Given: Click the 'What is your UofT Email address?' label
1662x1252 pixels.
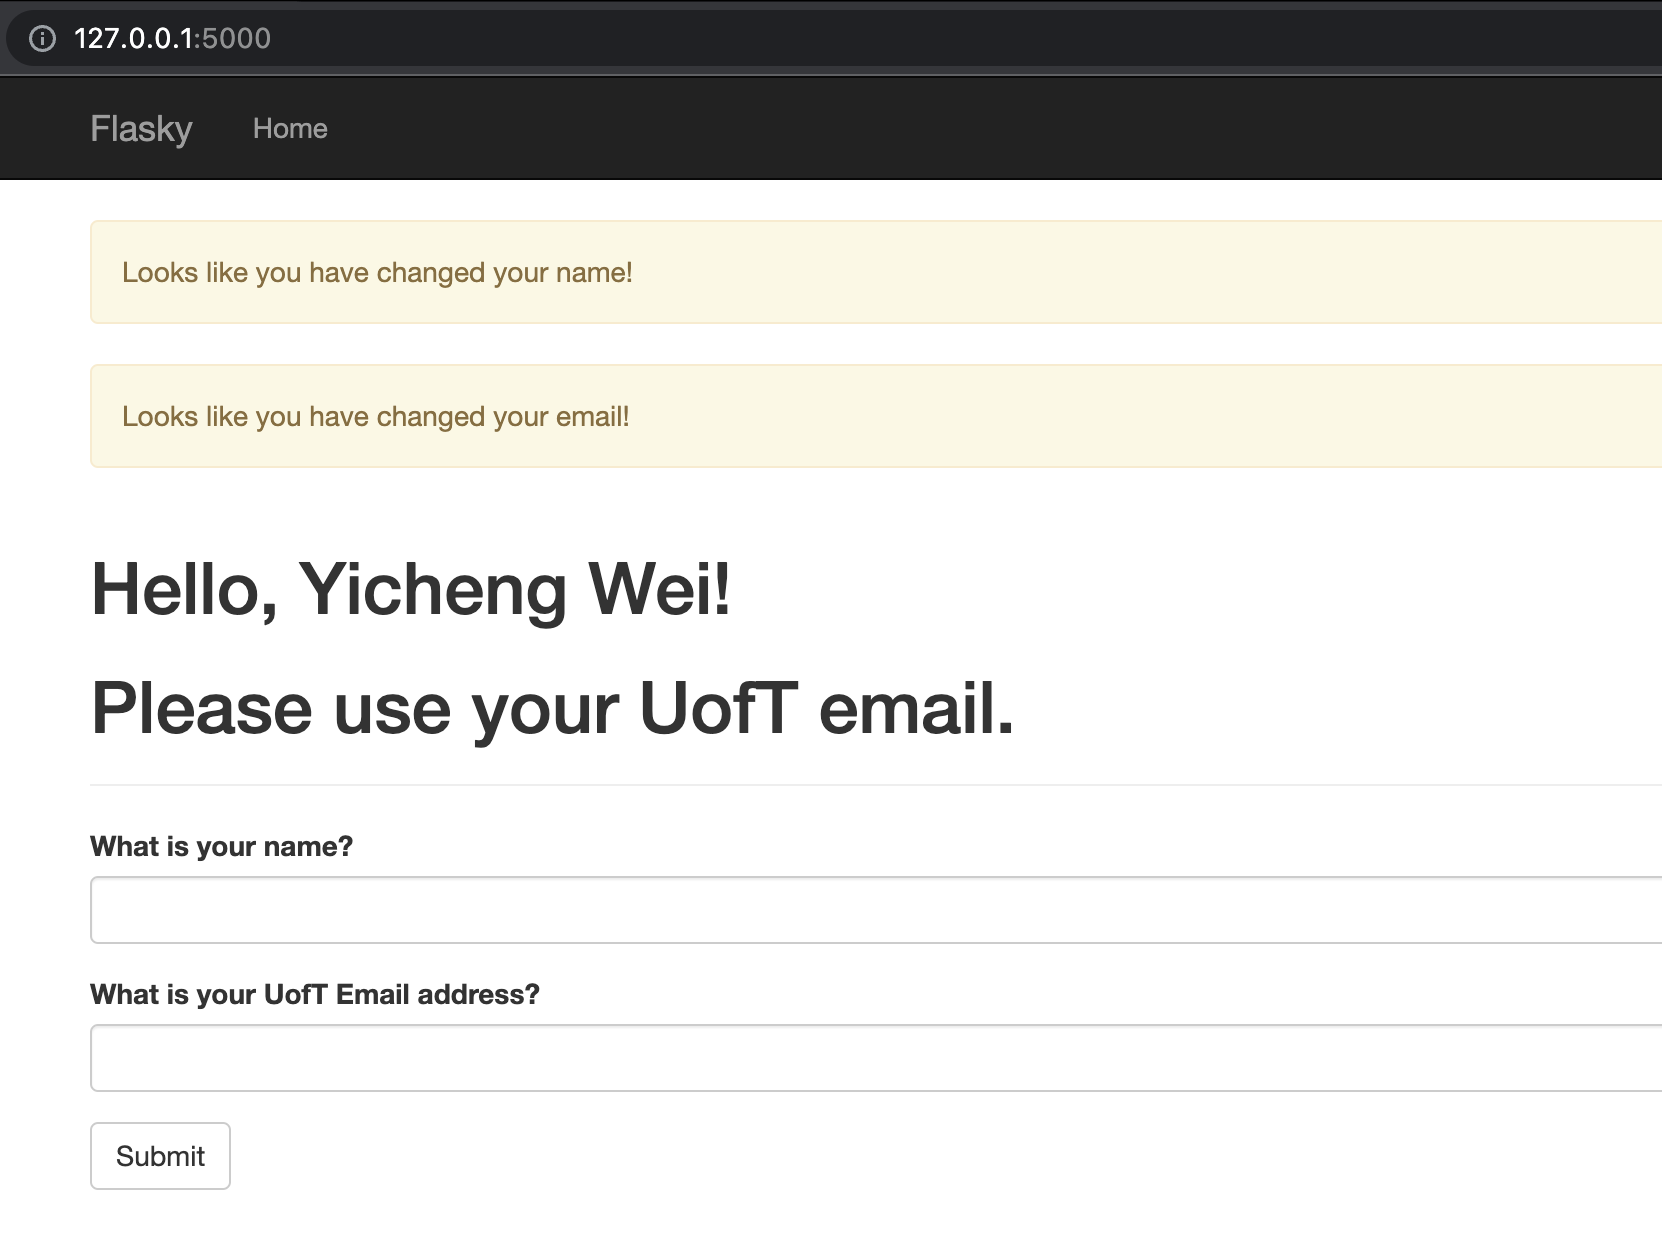Looking at the screenshot, I should (315, 995).
